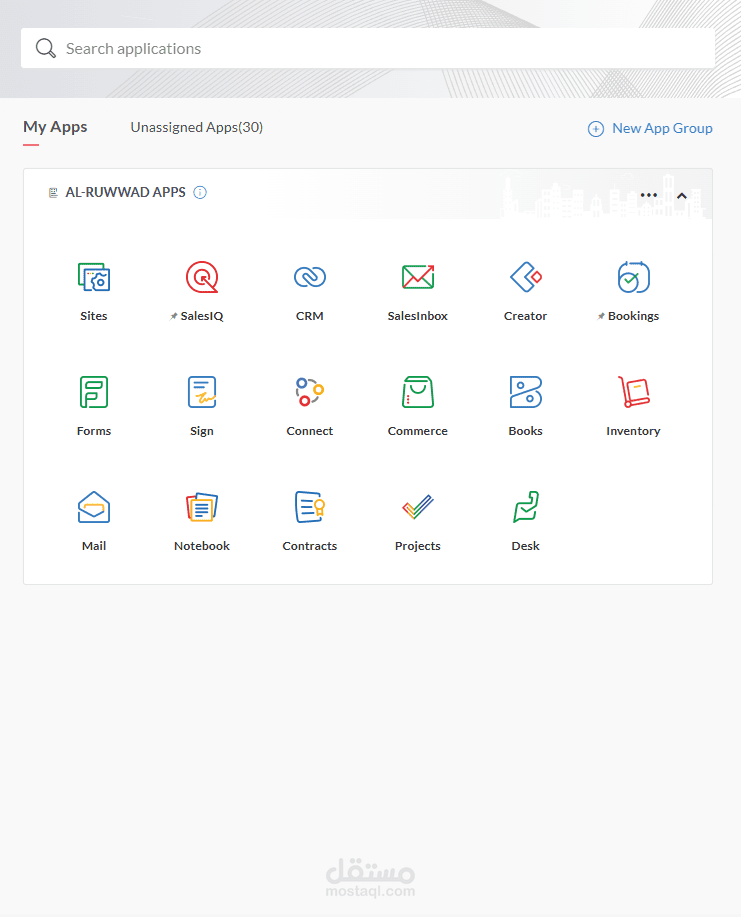741x917 pixels.
Task: Click the SalesInbox label text
Action: click(x=418, y=316)
